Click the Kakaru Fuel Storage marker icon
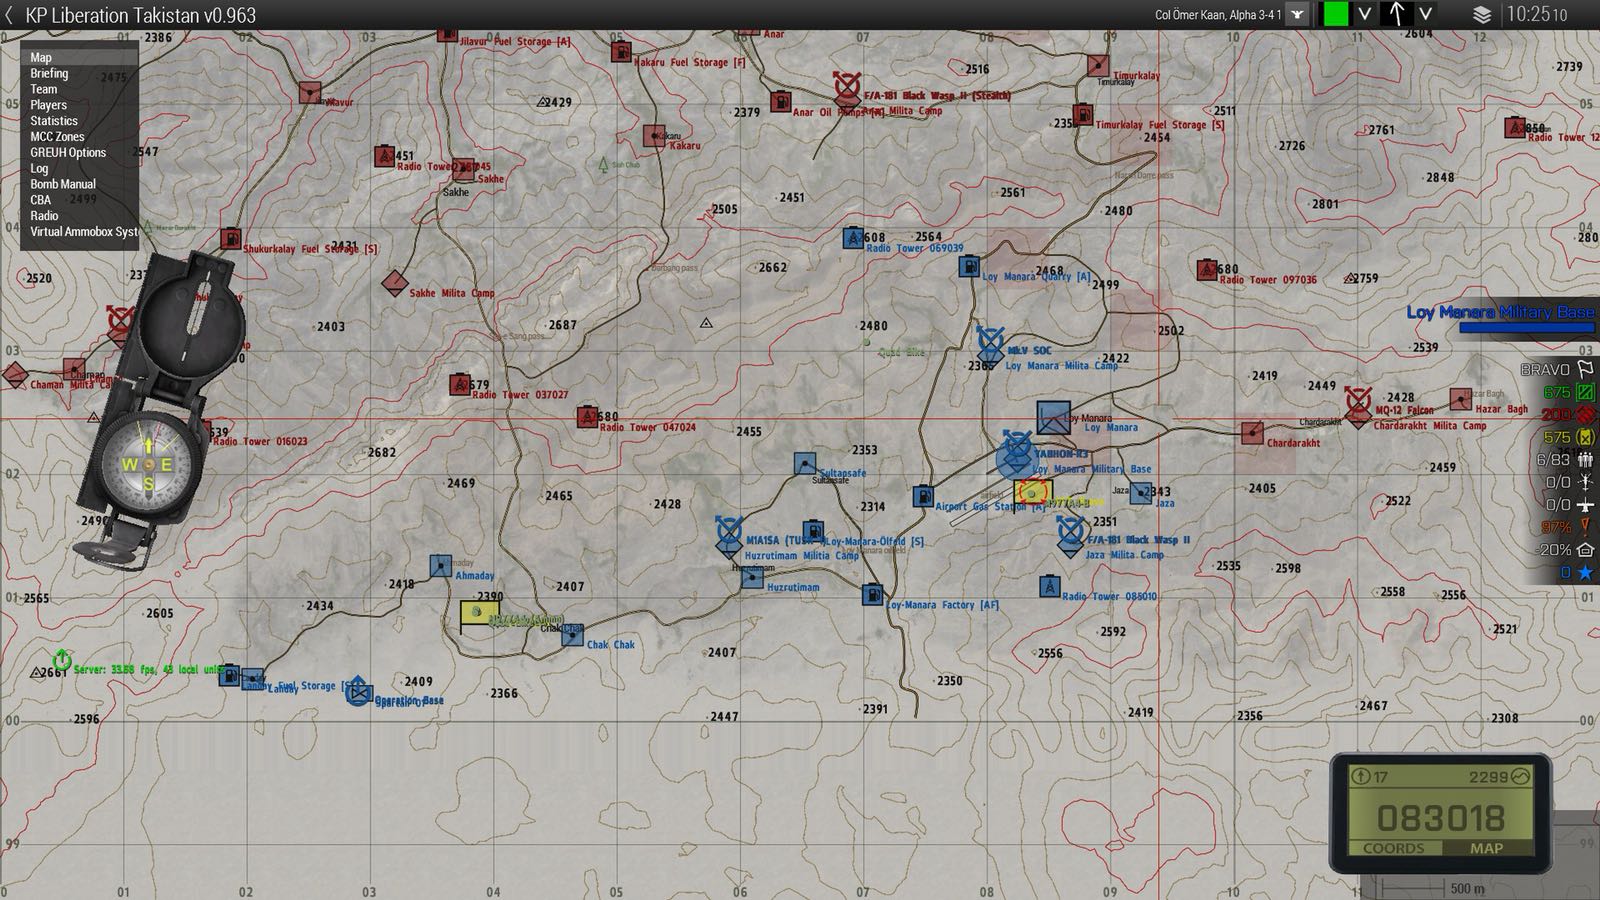This screenshot has width=1600, height=900. coord(620,50)
